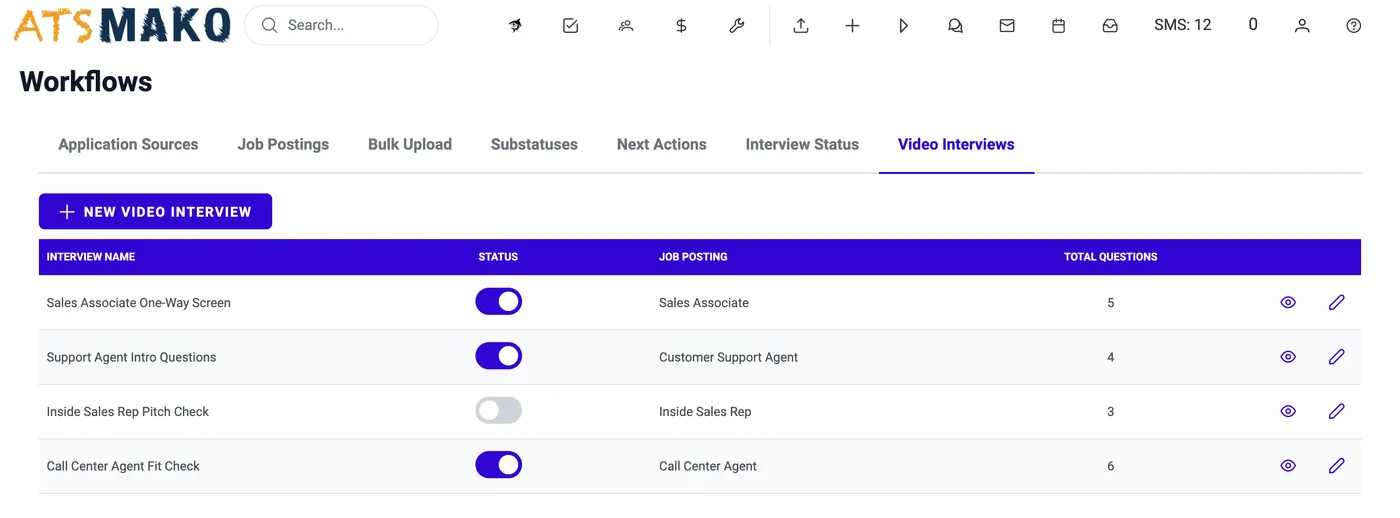
Task: Disable Support Agent Intro Questions status toggle
Action: tap(498, 356)
